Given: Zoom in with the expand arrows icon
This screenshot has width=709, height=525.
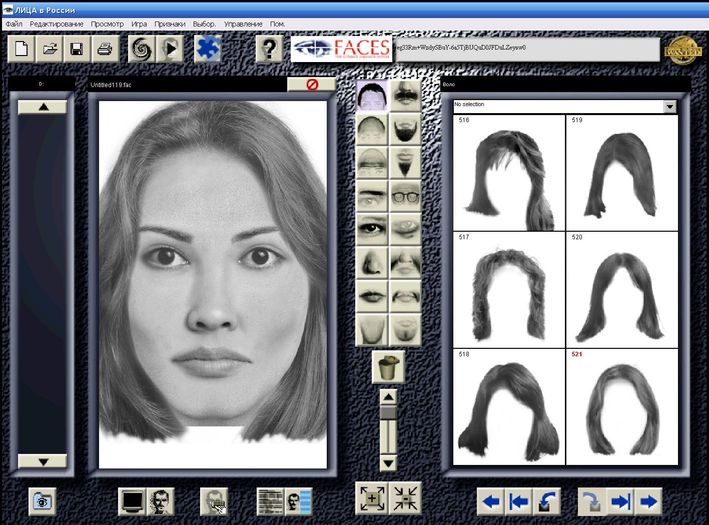Looking at the screenshot, I should pyautogui.click(x=372, y=498).
